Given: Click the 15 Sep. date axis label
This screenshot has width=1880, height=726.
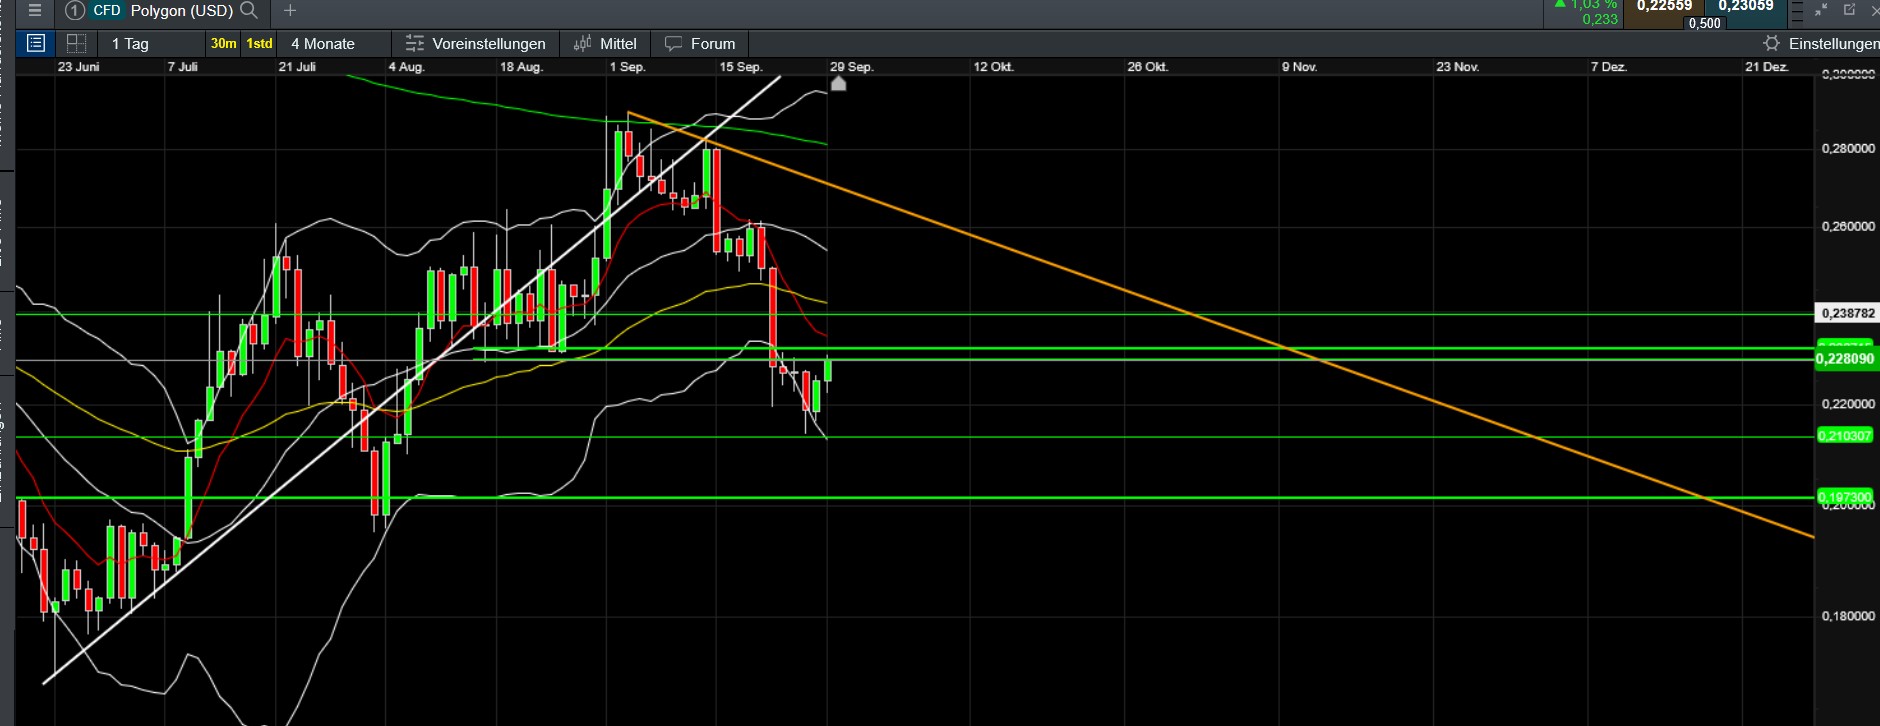Looking at the screenshot, I should pyautogui.click(x=741, y=67).
